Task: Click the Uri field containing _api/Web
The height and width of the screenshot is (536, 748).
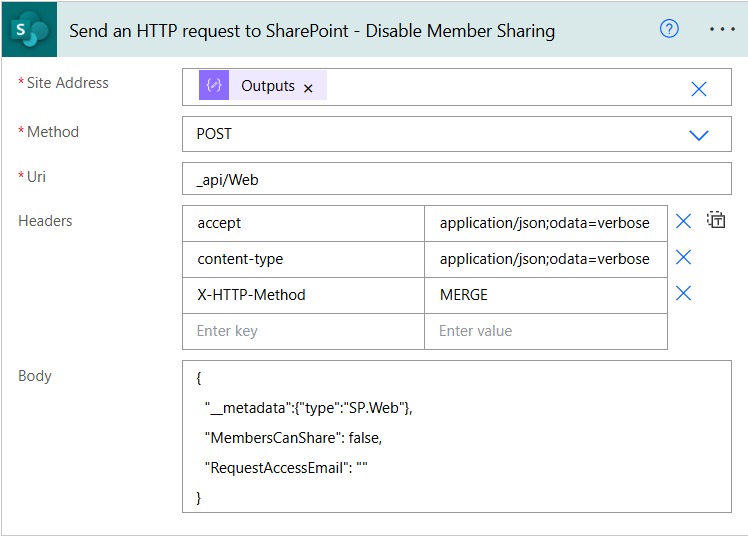Action: coord(457,179)
